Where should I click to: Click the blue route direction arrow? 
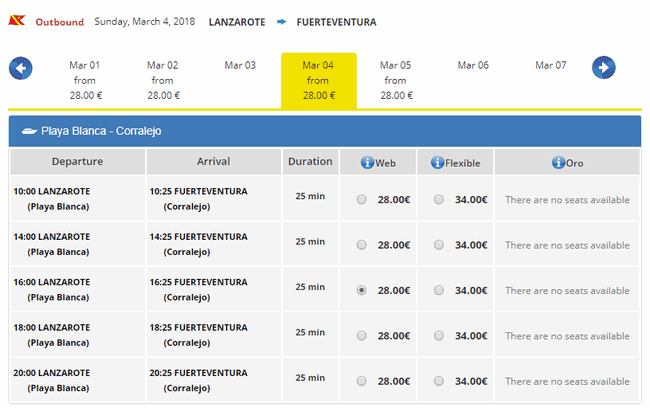pos(281,22)
